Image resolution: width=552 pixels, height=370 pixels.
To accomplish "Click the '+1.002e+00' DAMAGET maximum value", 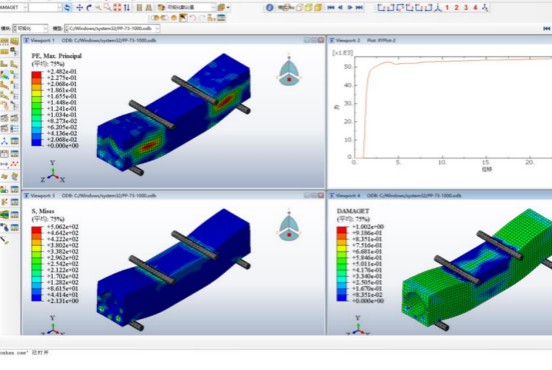I will (x=368, y=227).
